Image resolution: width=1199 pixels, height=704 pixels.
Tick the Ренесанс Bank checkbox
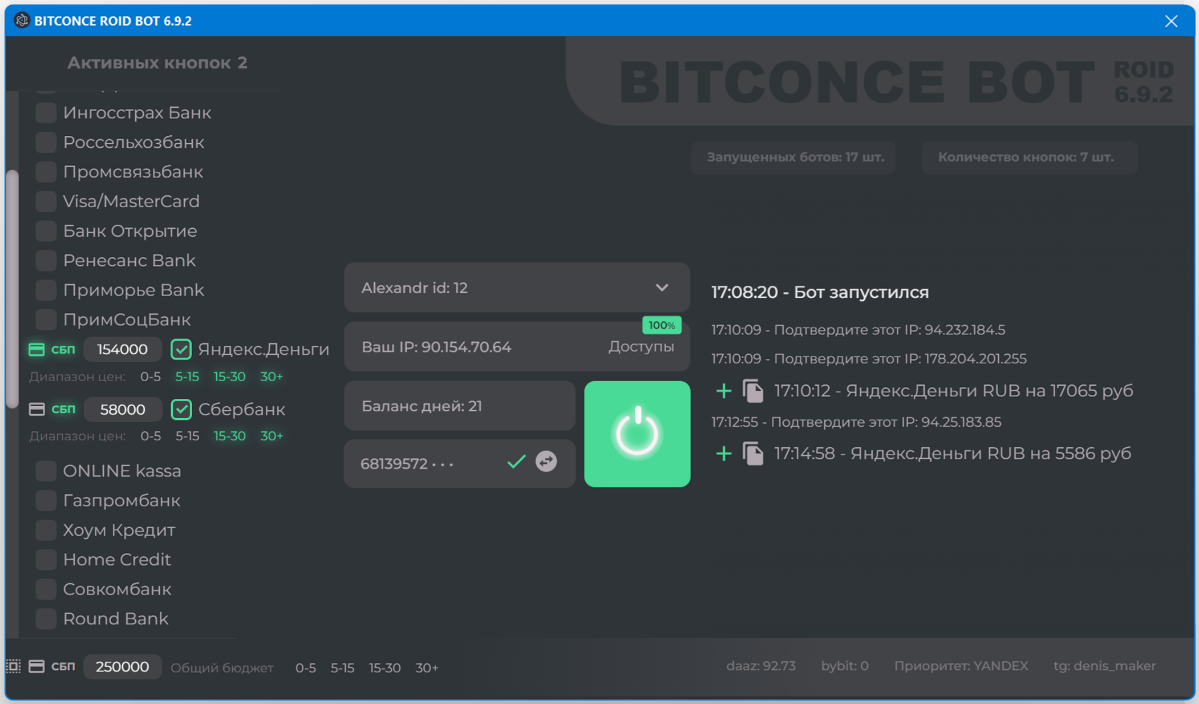[x=46, y=261]
